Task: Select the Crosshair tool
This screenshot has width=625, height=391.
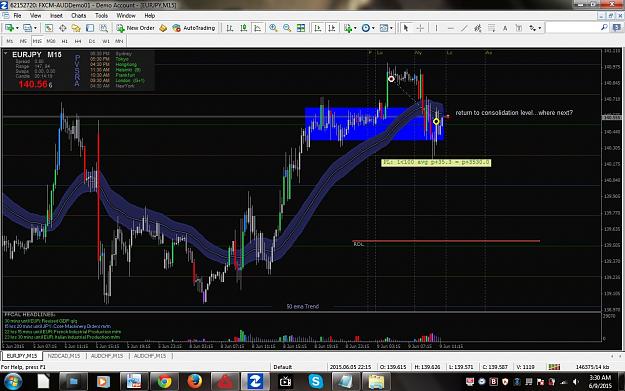Action: [420, 28]
